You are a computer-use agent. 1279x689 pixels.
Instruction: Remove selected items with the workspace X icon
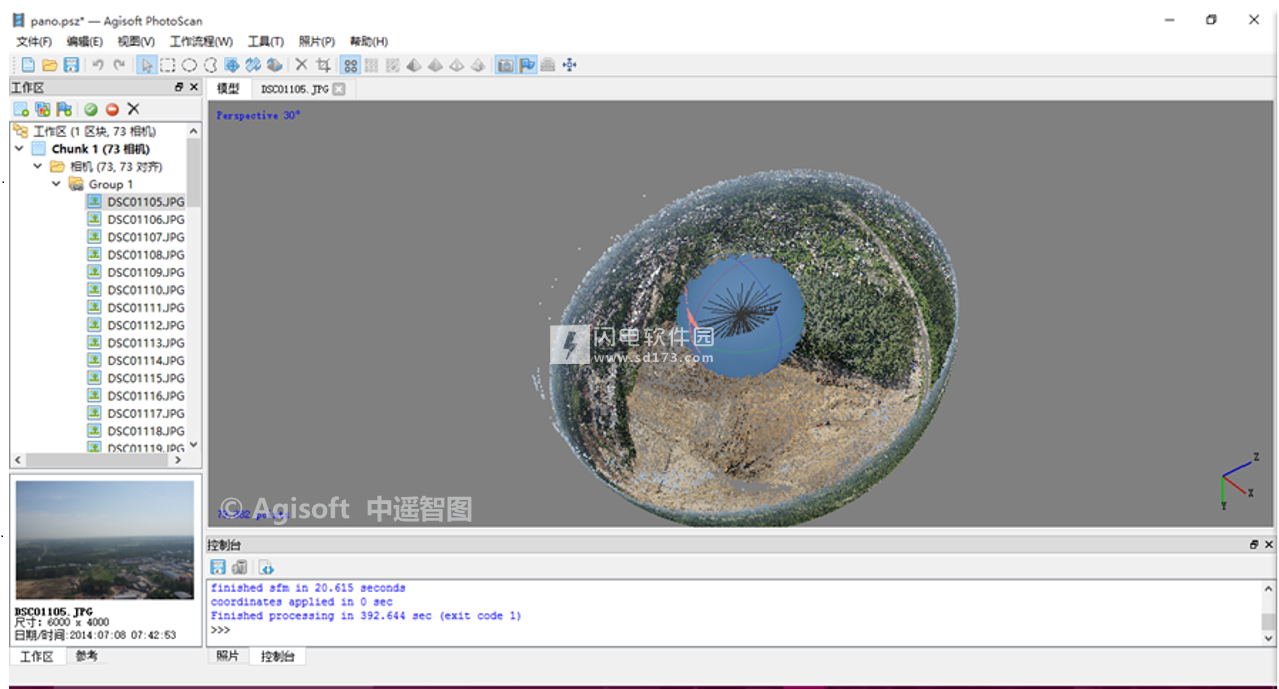[x=133, y=109]
